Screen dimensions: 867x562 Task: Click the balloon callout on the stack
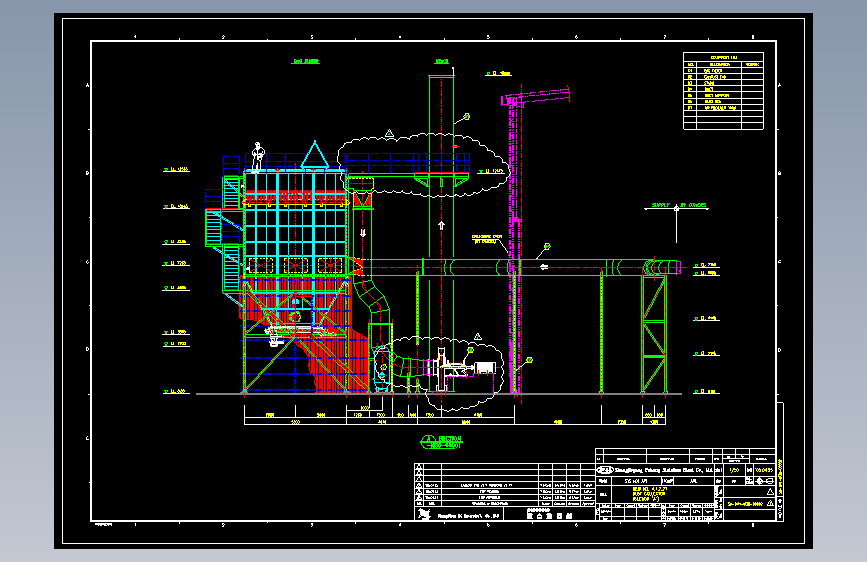click(467, 116)
